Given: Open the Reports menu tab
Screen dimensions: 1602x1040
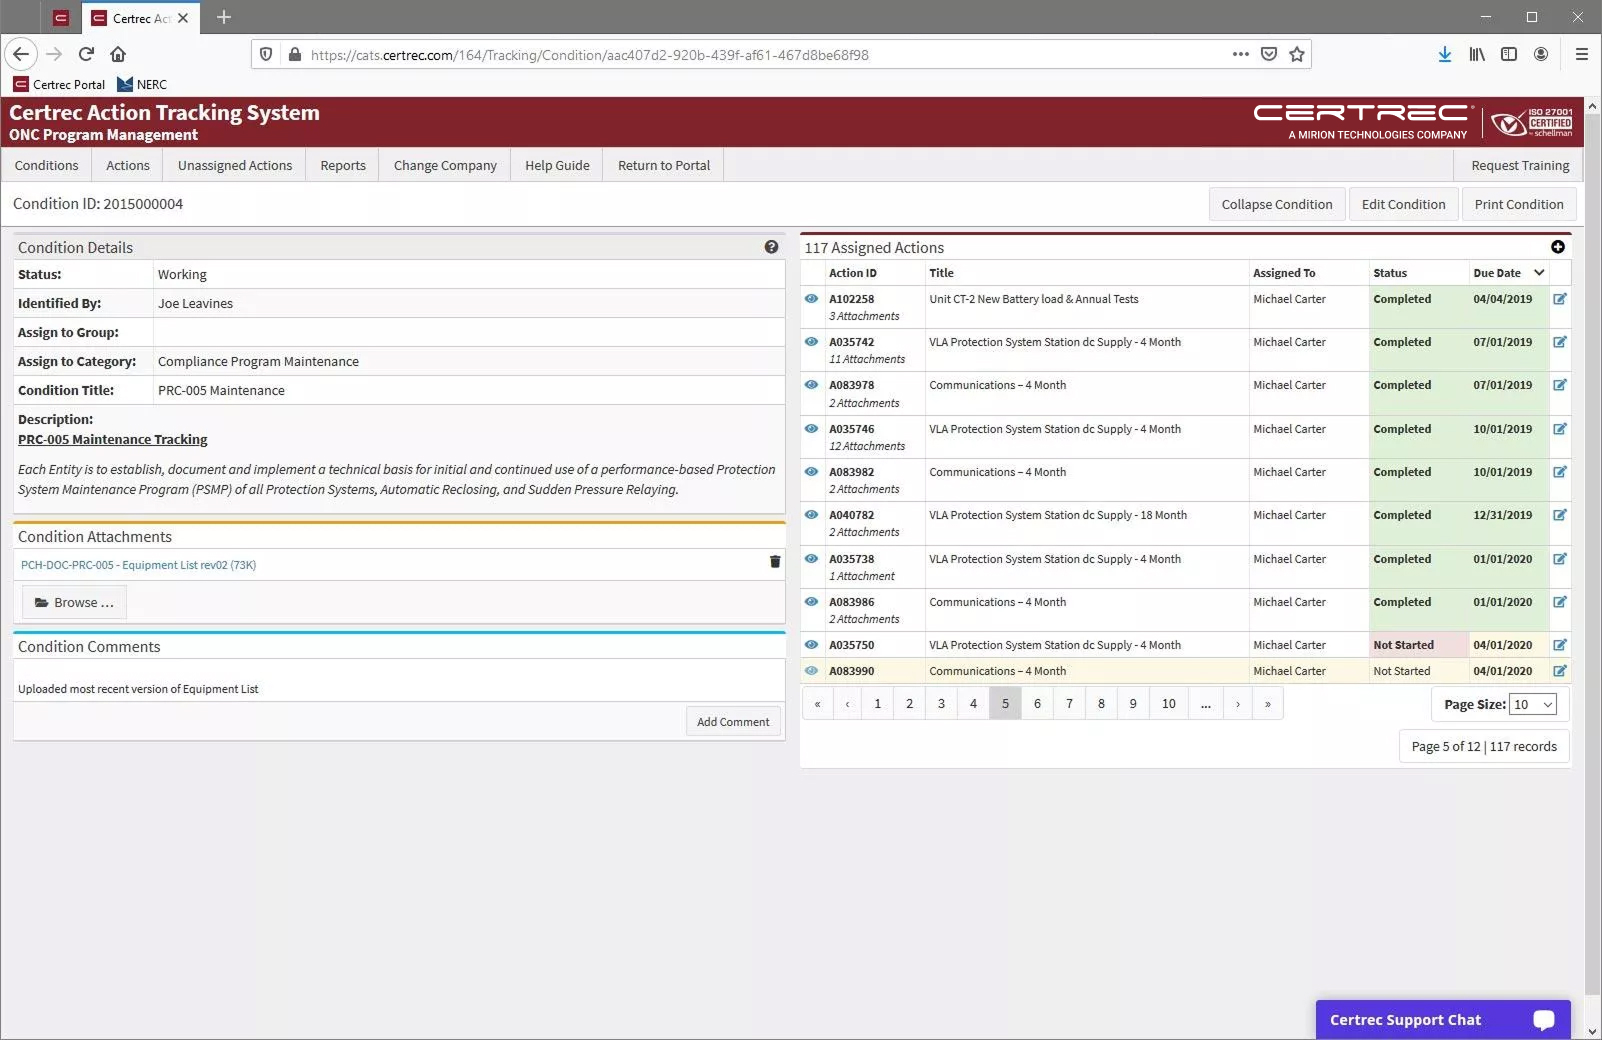Looking at the screenshot, I should [343, 165].
